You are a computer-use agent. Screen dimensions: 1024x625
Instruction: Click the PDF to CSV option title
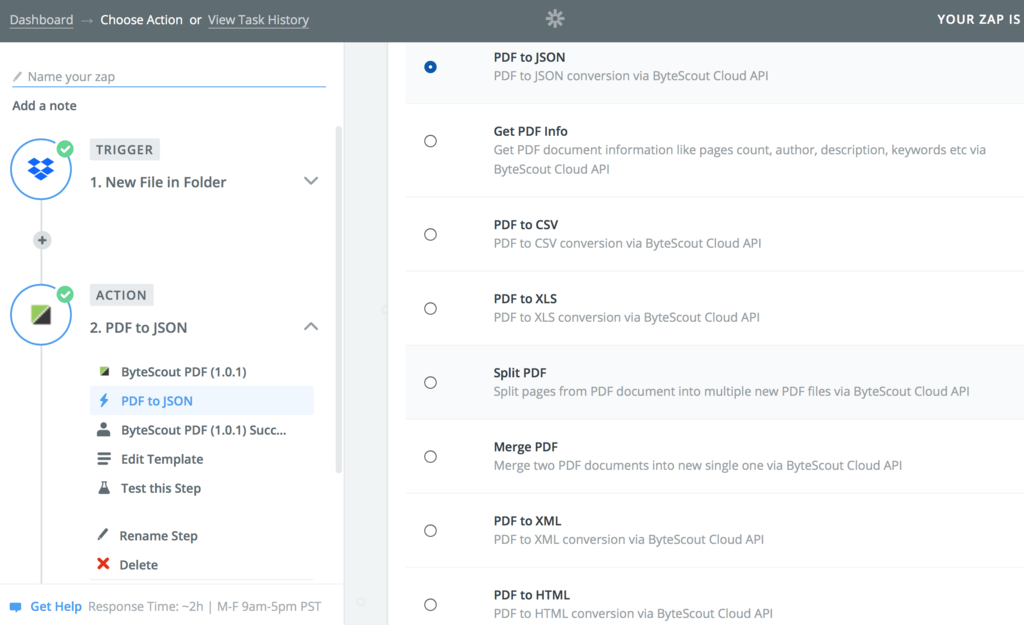tap(526, 225)
